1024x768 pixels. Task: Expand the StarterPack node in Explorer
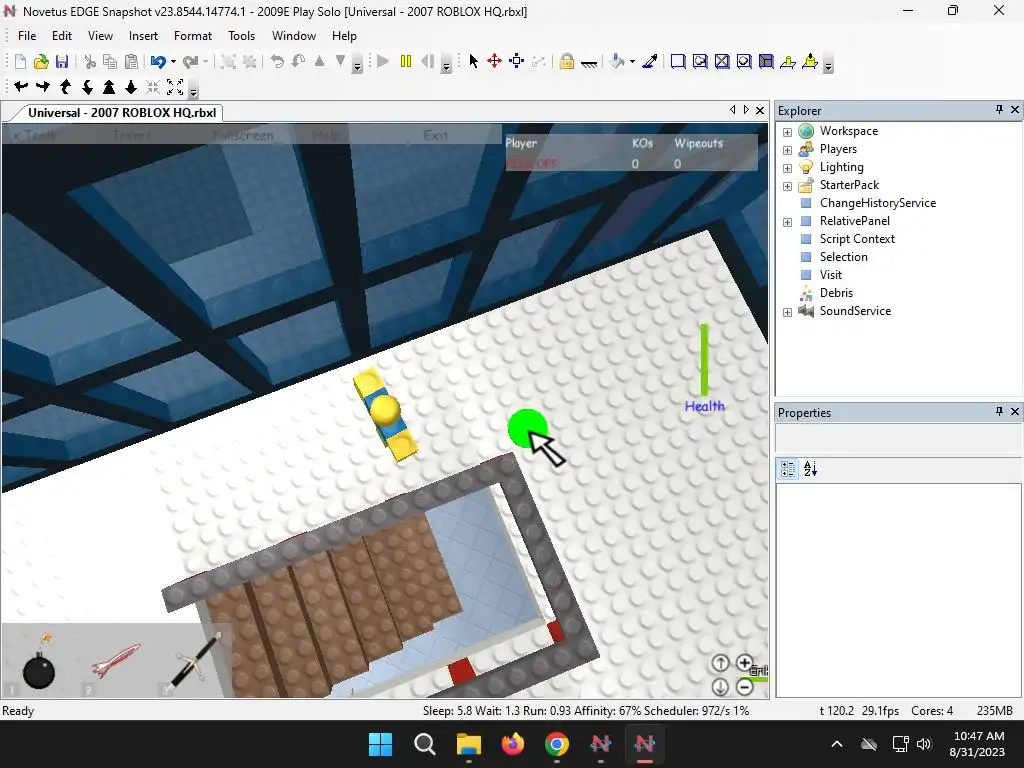click(x=788, y=186)
